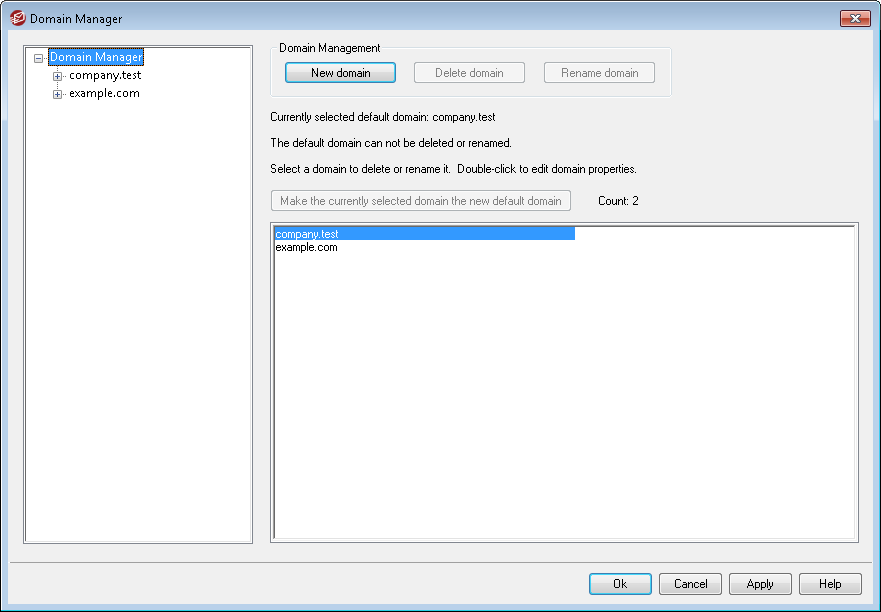
Task: Select example.com in the domain list
Action: pos(306,247)
